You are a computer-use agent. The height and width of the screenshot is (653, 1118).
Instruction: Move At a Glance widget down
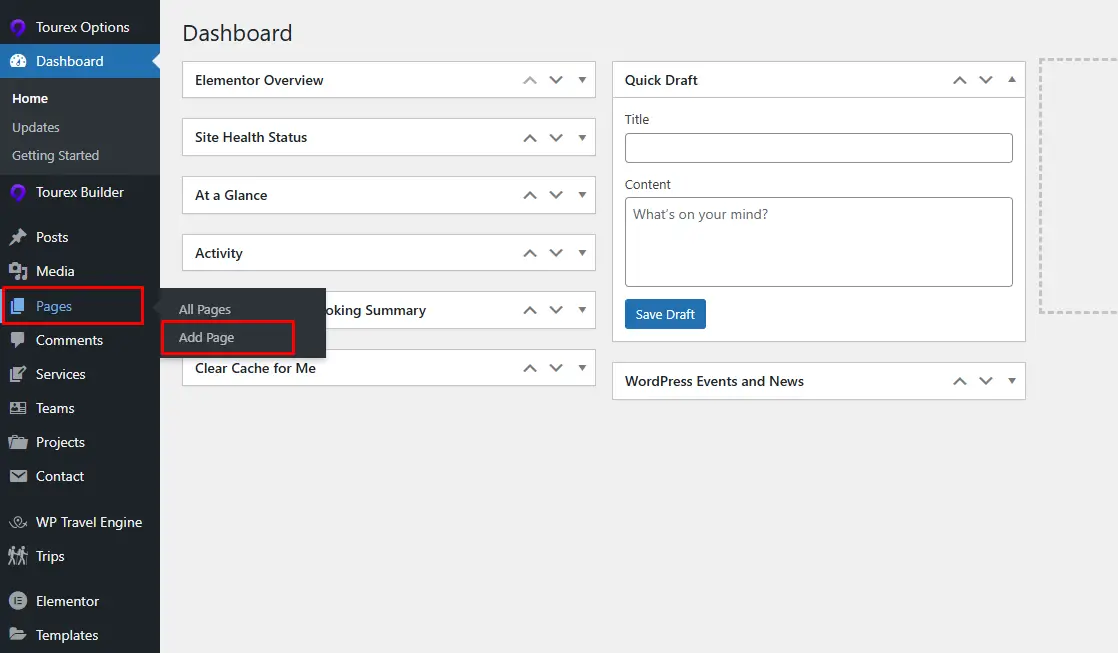pos(556,195)
